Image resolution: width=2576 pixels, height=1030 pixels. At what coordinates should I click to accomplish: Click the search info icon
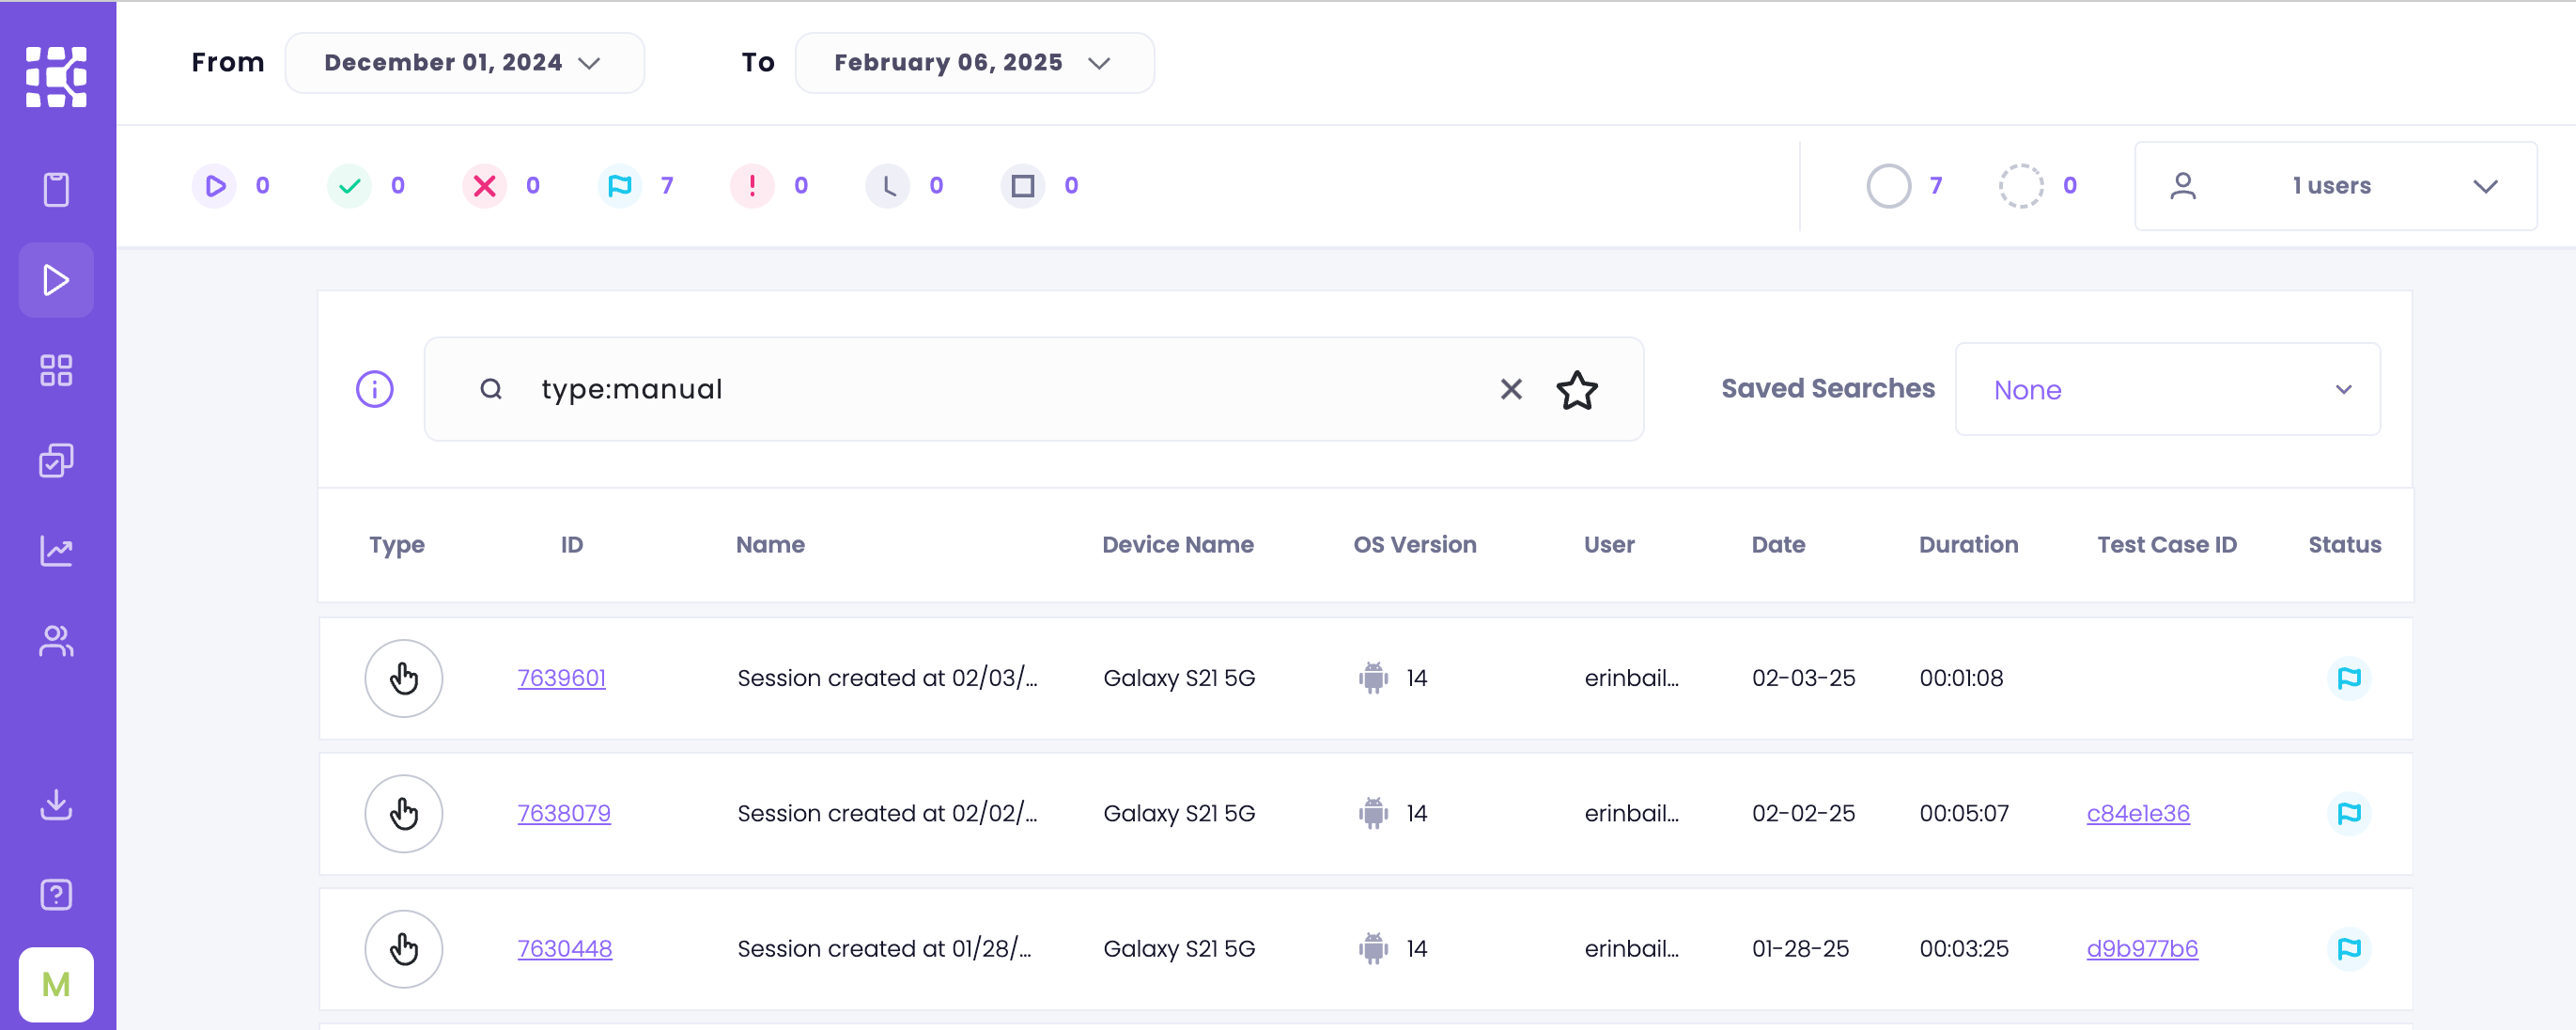(375, 389)
